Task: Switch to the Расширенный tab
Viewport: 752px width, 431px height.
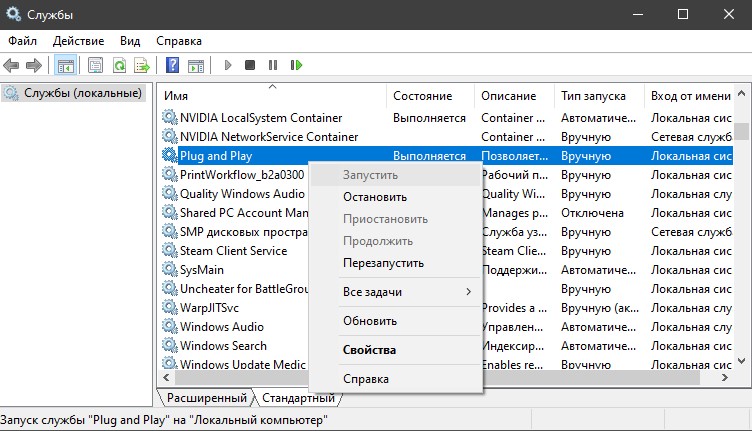Action: click(x=207, y=398)
